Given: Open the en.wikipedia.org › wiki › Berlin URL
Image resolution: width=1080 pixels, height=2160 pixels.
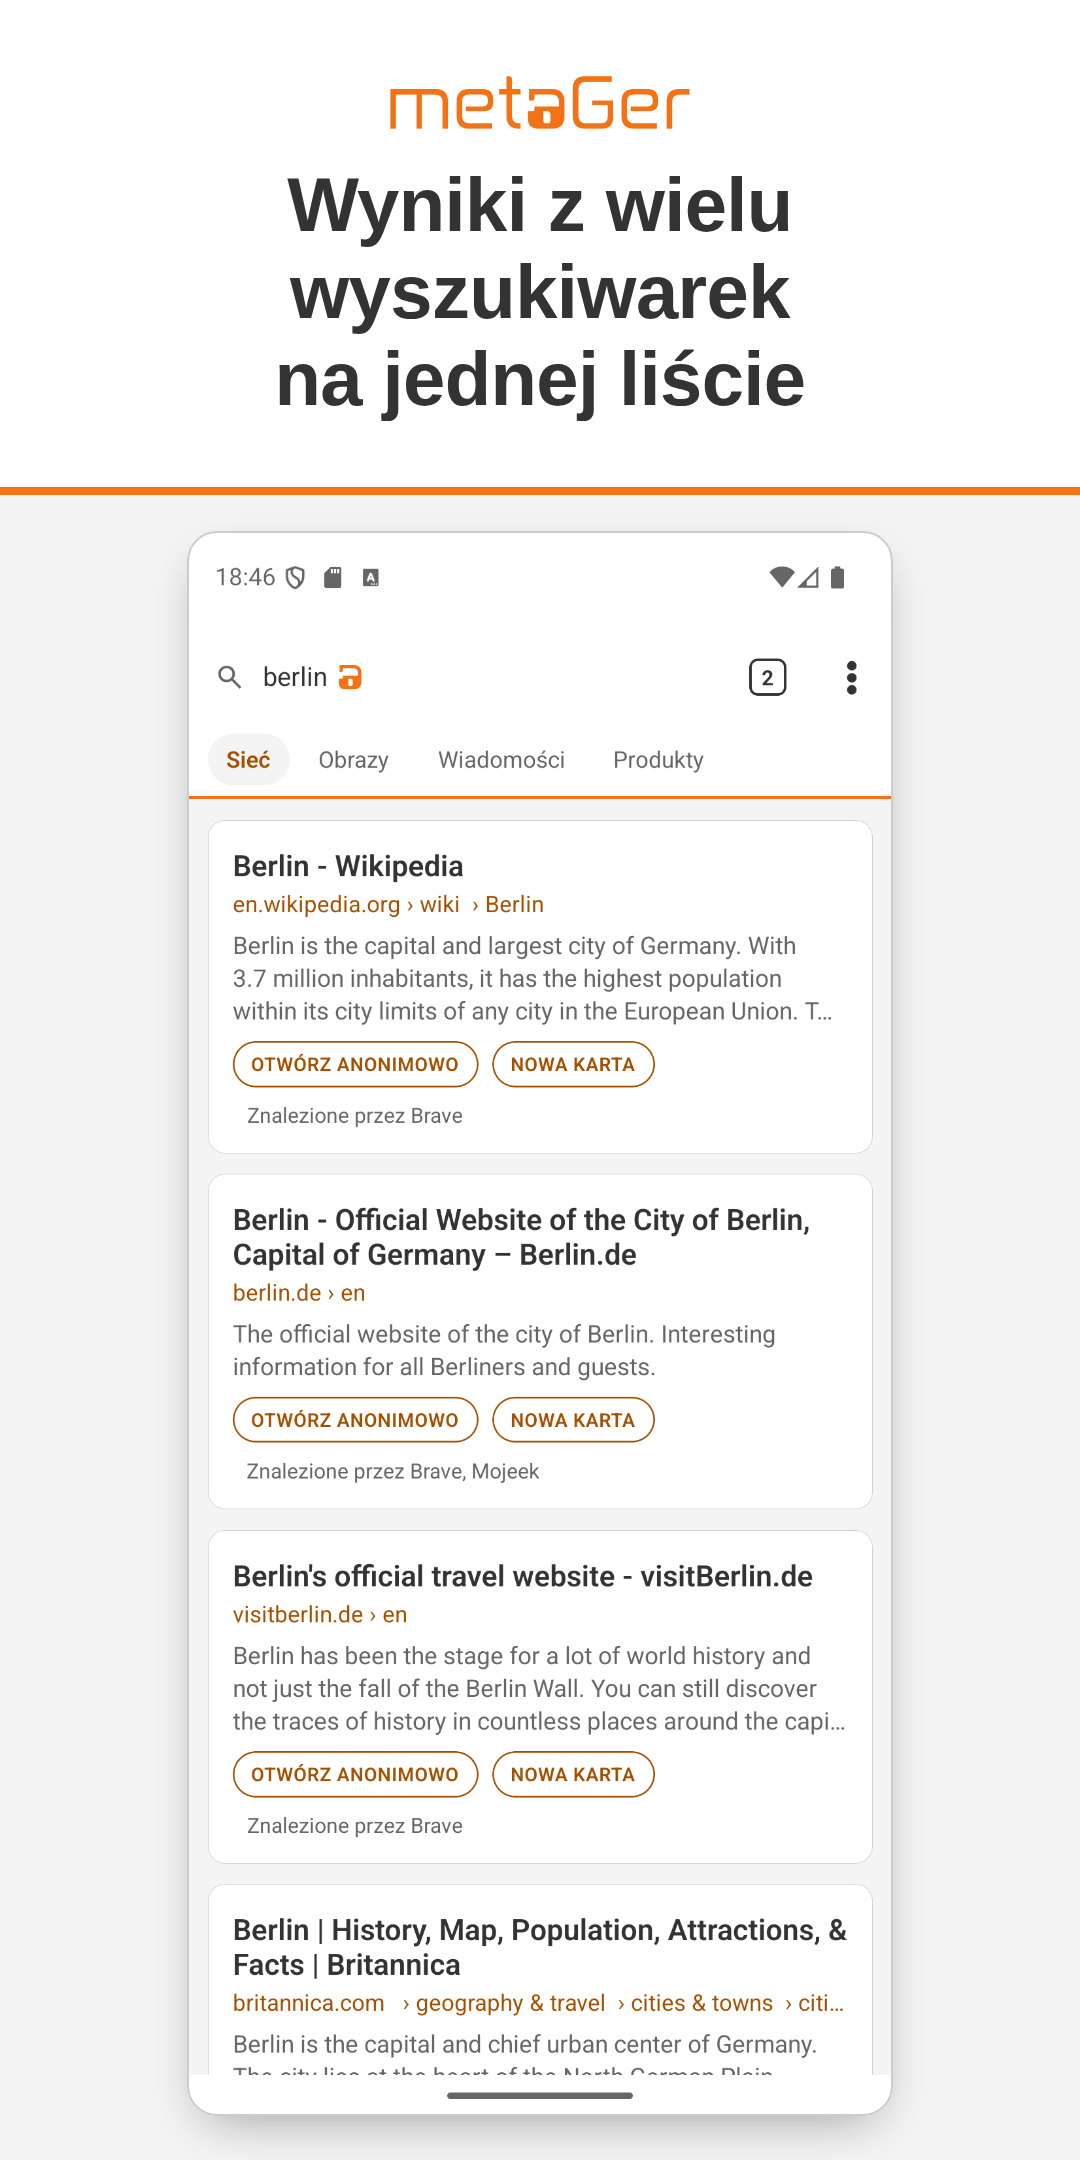Looking at the screenshot, I should pos(388,904).
